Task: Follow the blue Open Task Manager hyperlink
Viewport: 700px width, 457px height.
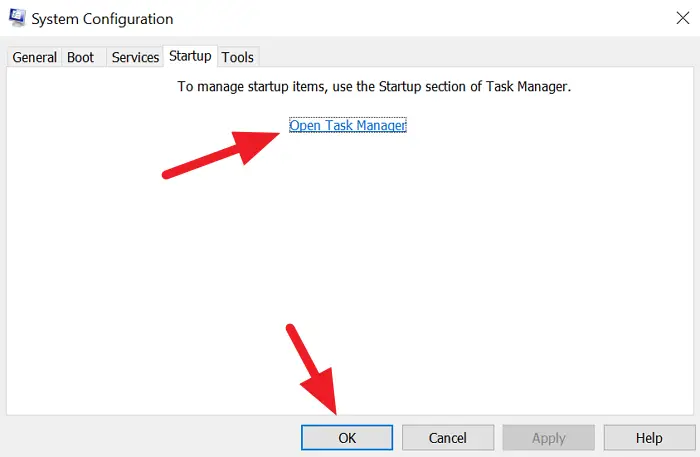Action: [x=348, y=125]
